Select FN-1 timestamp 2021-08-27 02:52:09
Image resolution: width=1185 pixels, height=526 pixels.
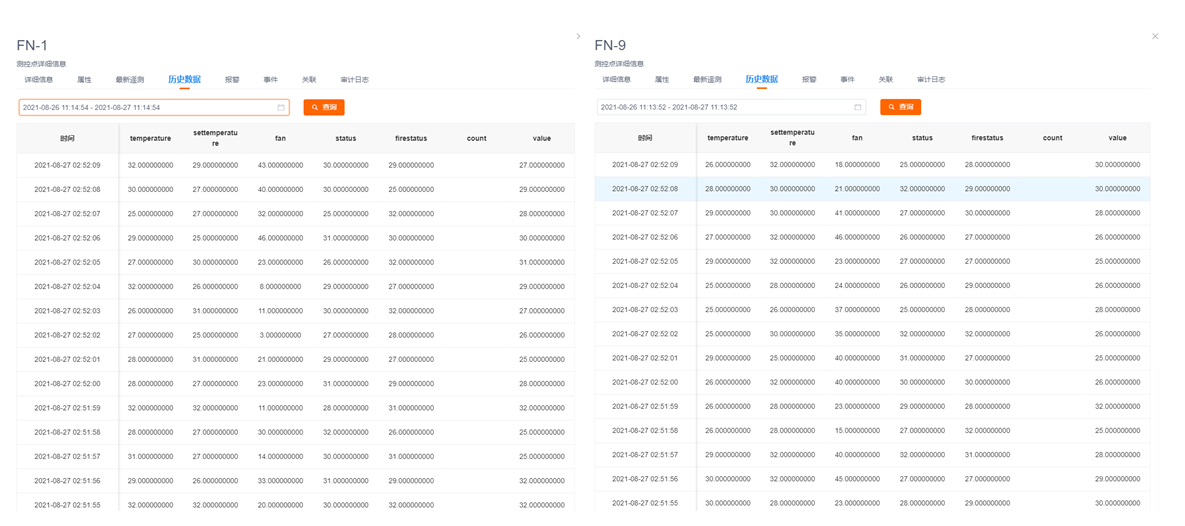(68, 166)
